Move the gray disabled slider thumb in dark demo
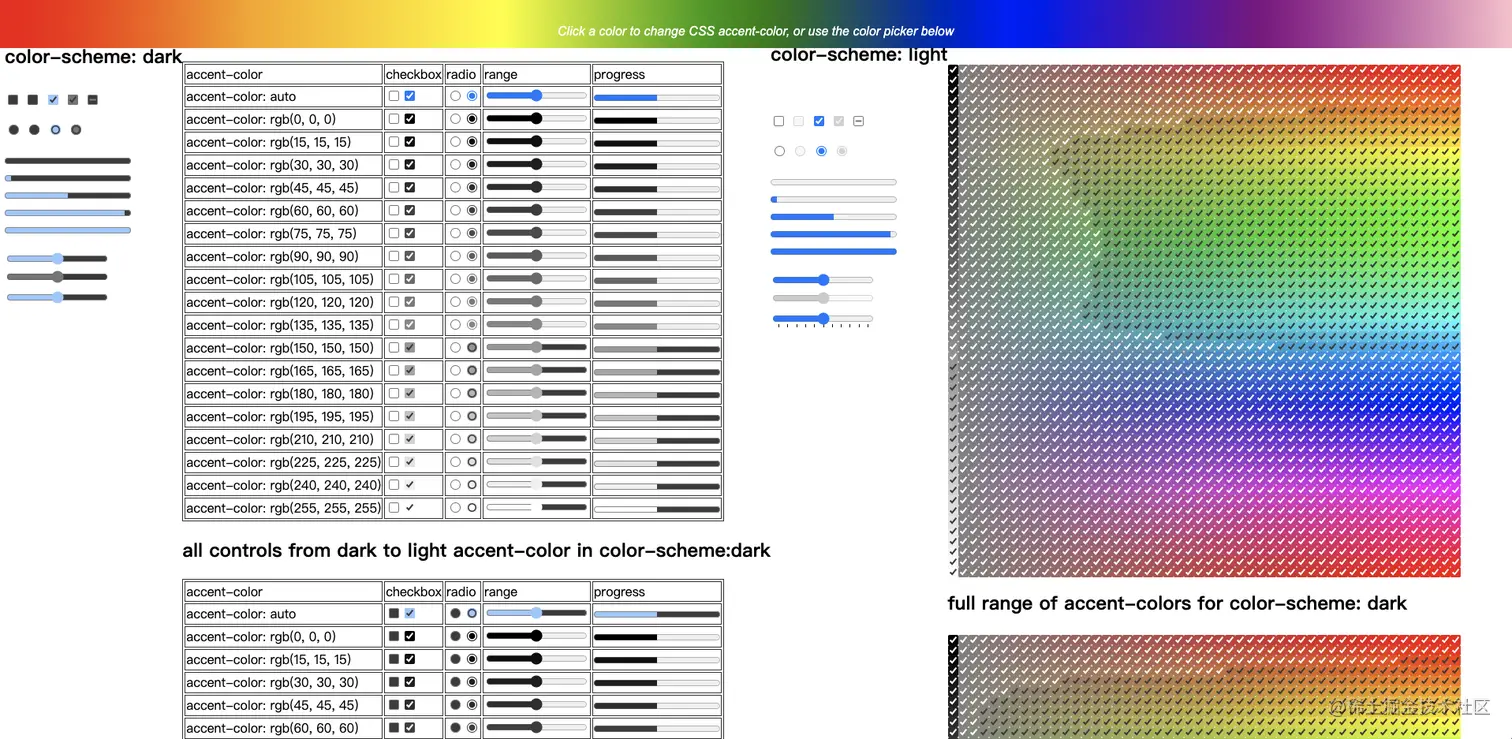The width and height of the screenshot is (1512, 739). tap(57, 277)
